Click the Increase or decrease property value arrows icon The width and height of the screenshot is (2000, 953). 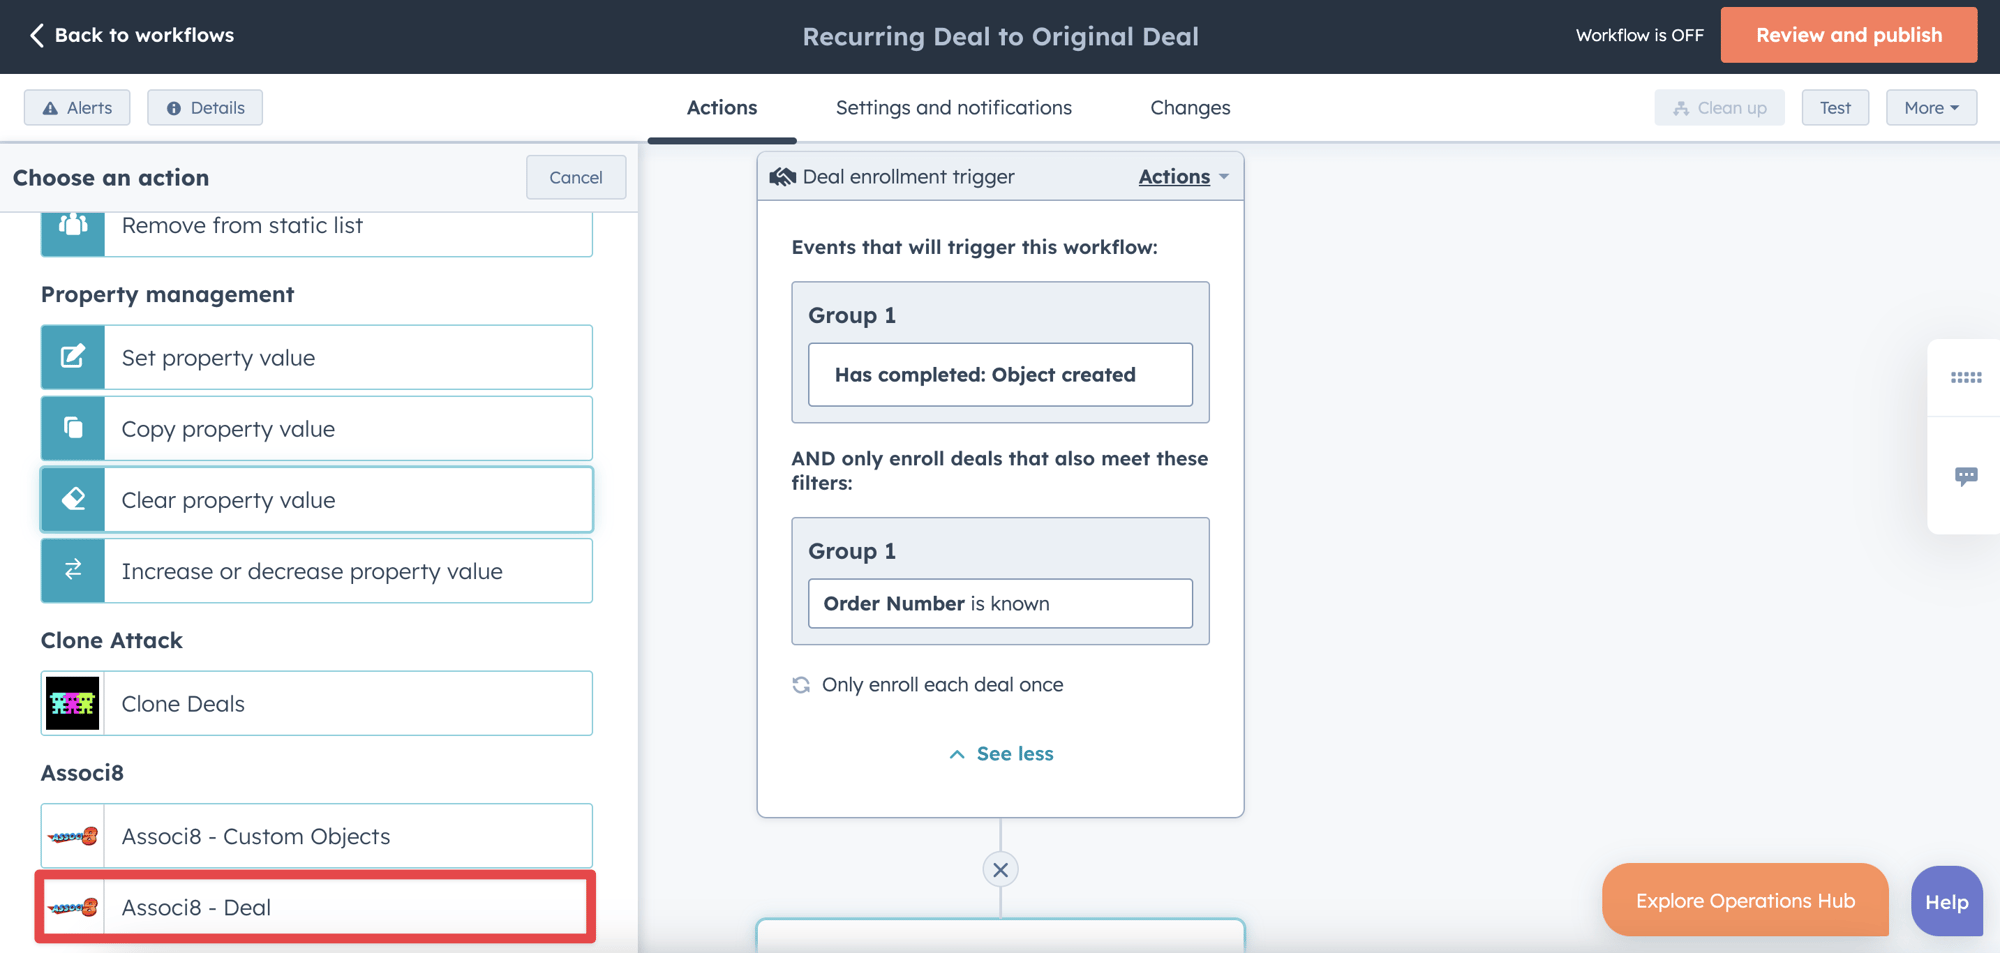72,570
